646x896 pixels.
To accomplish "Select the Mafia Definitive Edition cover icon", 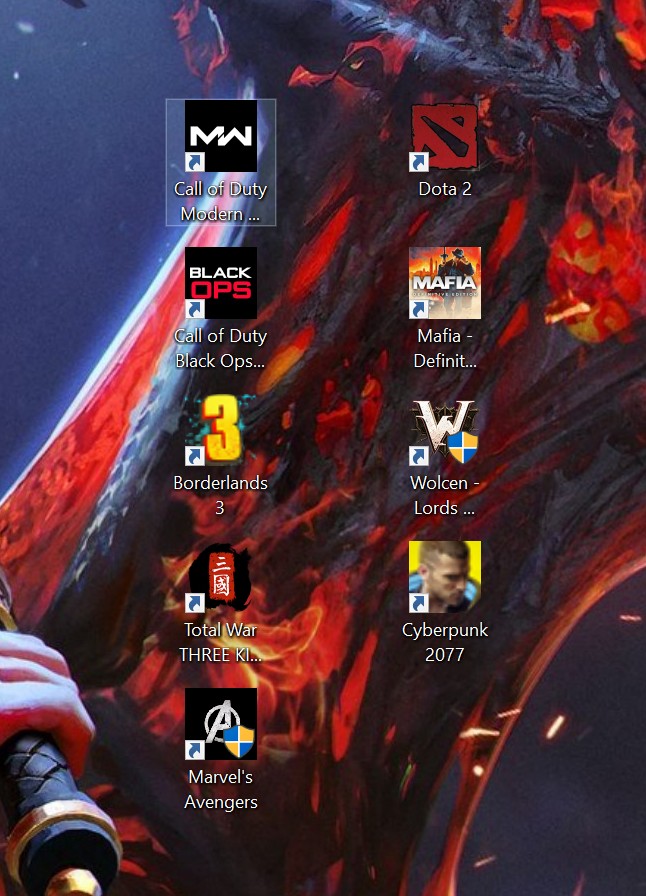I will 445,283.
